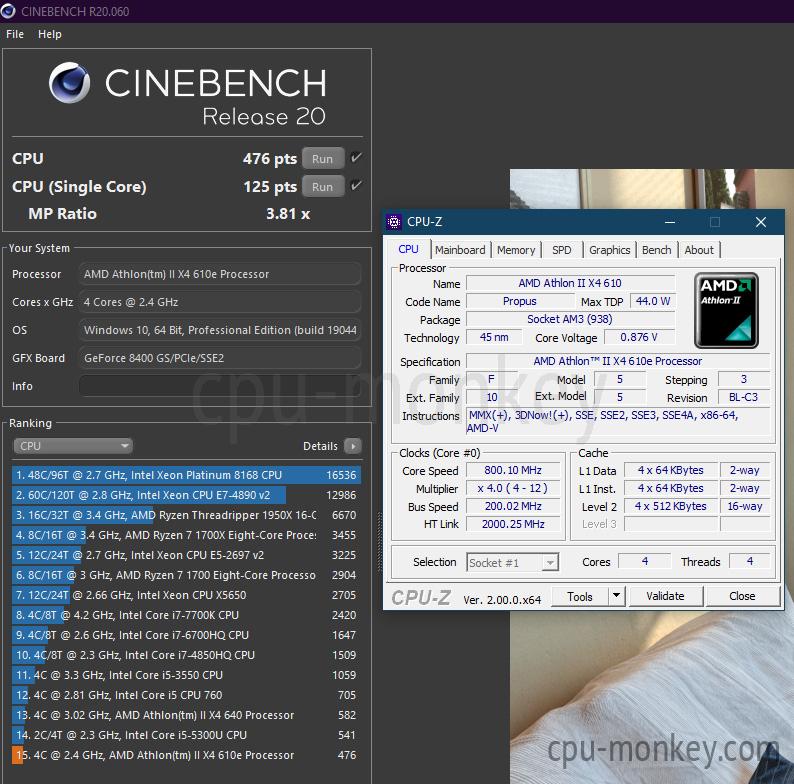This screenshot has width=794, height=784.
Task: Switch to the Bench tab
Action: (657, 250)
